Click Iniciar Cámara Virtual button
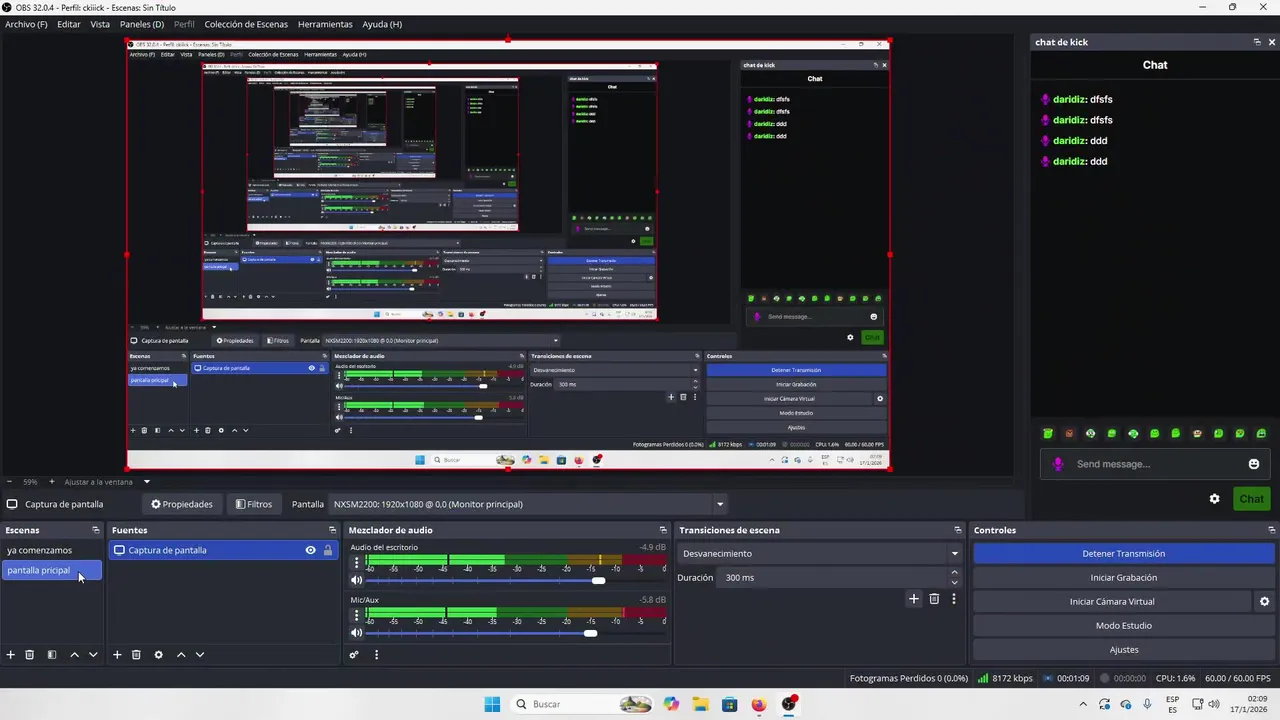1280x720 pixels. pos(1112,602)
